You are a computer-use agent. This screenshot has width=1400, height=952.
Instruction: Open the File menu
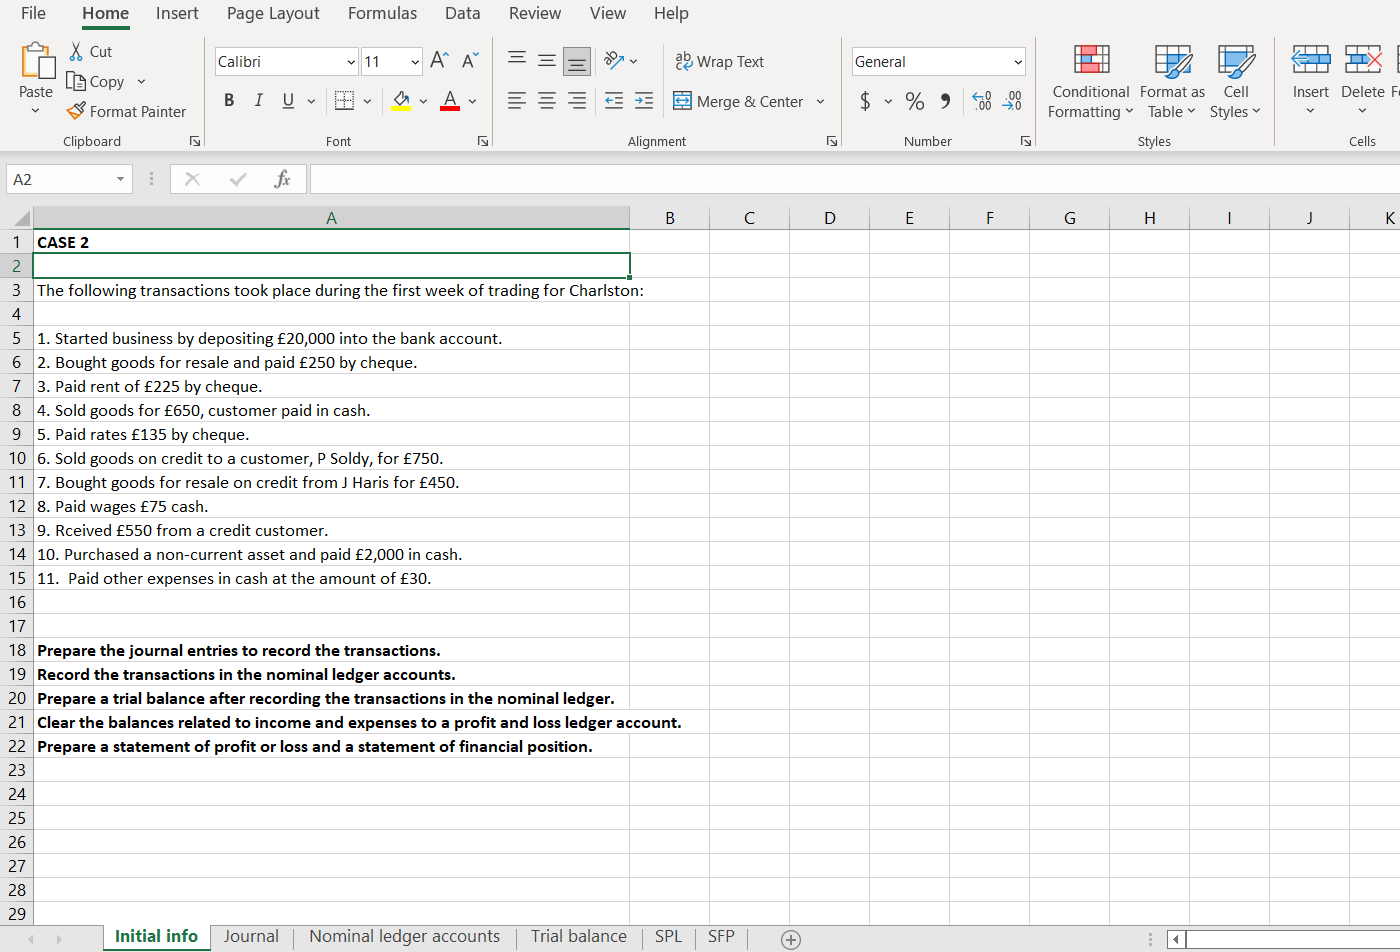pos(33,13)
